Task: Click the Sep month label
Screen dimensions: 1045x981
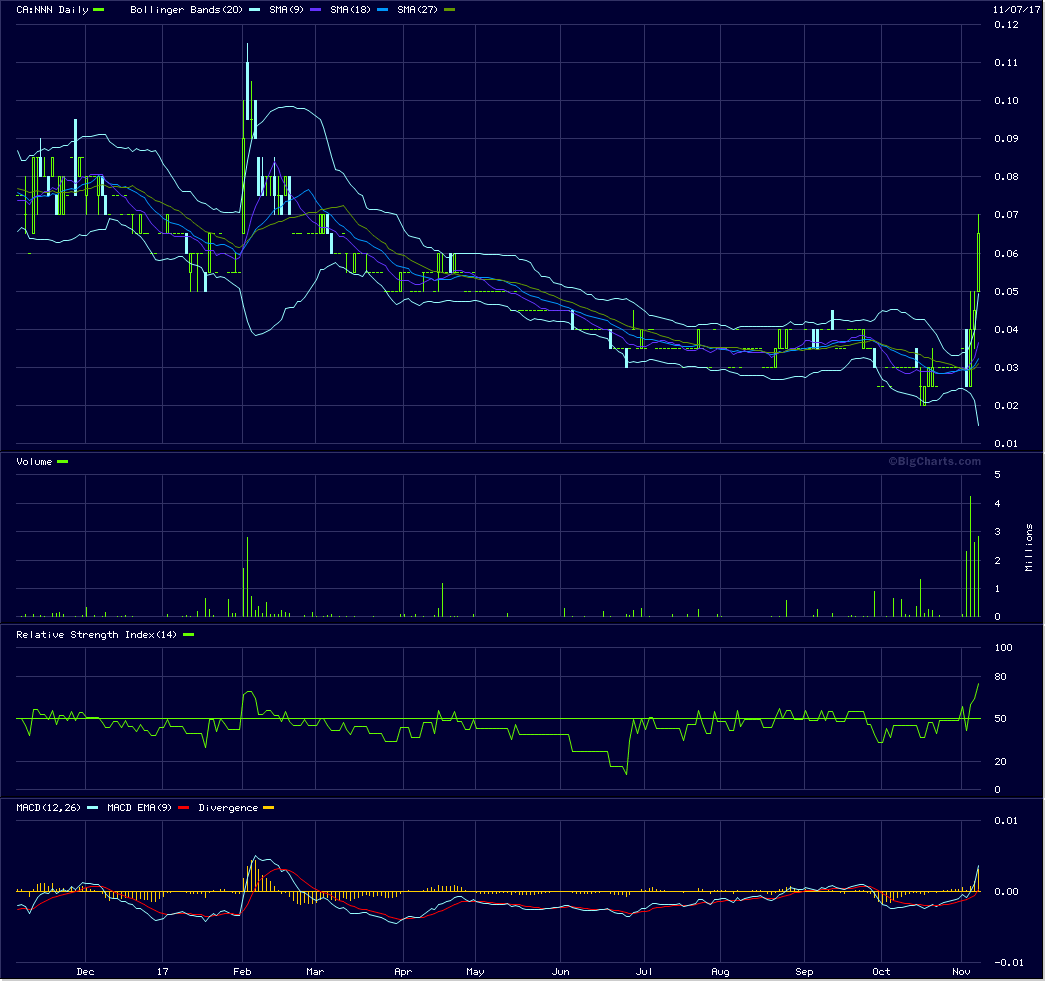Action: pyautogui.click(x=804, y=972)
